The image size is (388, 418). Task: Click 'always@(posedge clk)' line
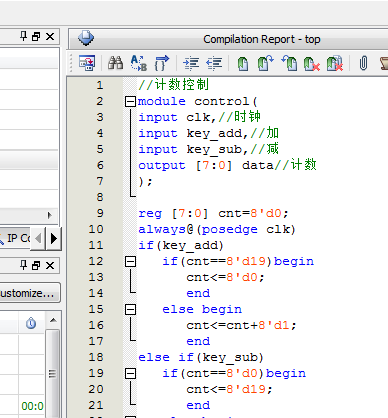(x=217, y=229)
